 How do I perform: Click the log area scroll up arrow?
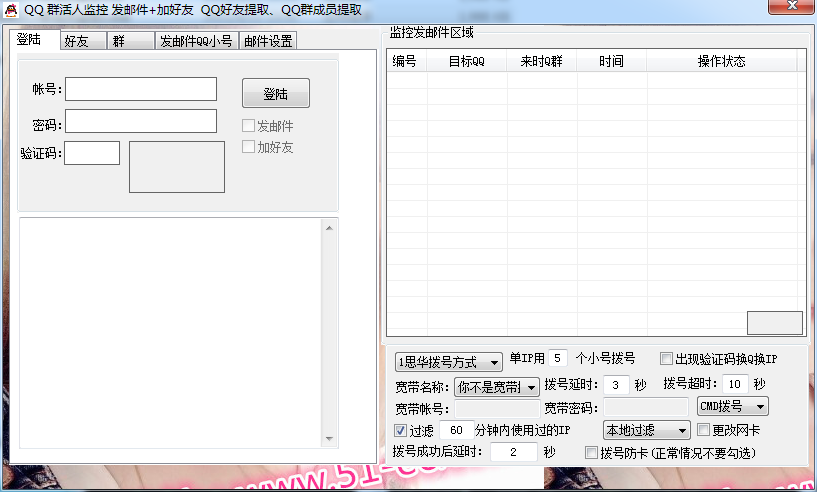[x=329, y=228]
